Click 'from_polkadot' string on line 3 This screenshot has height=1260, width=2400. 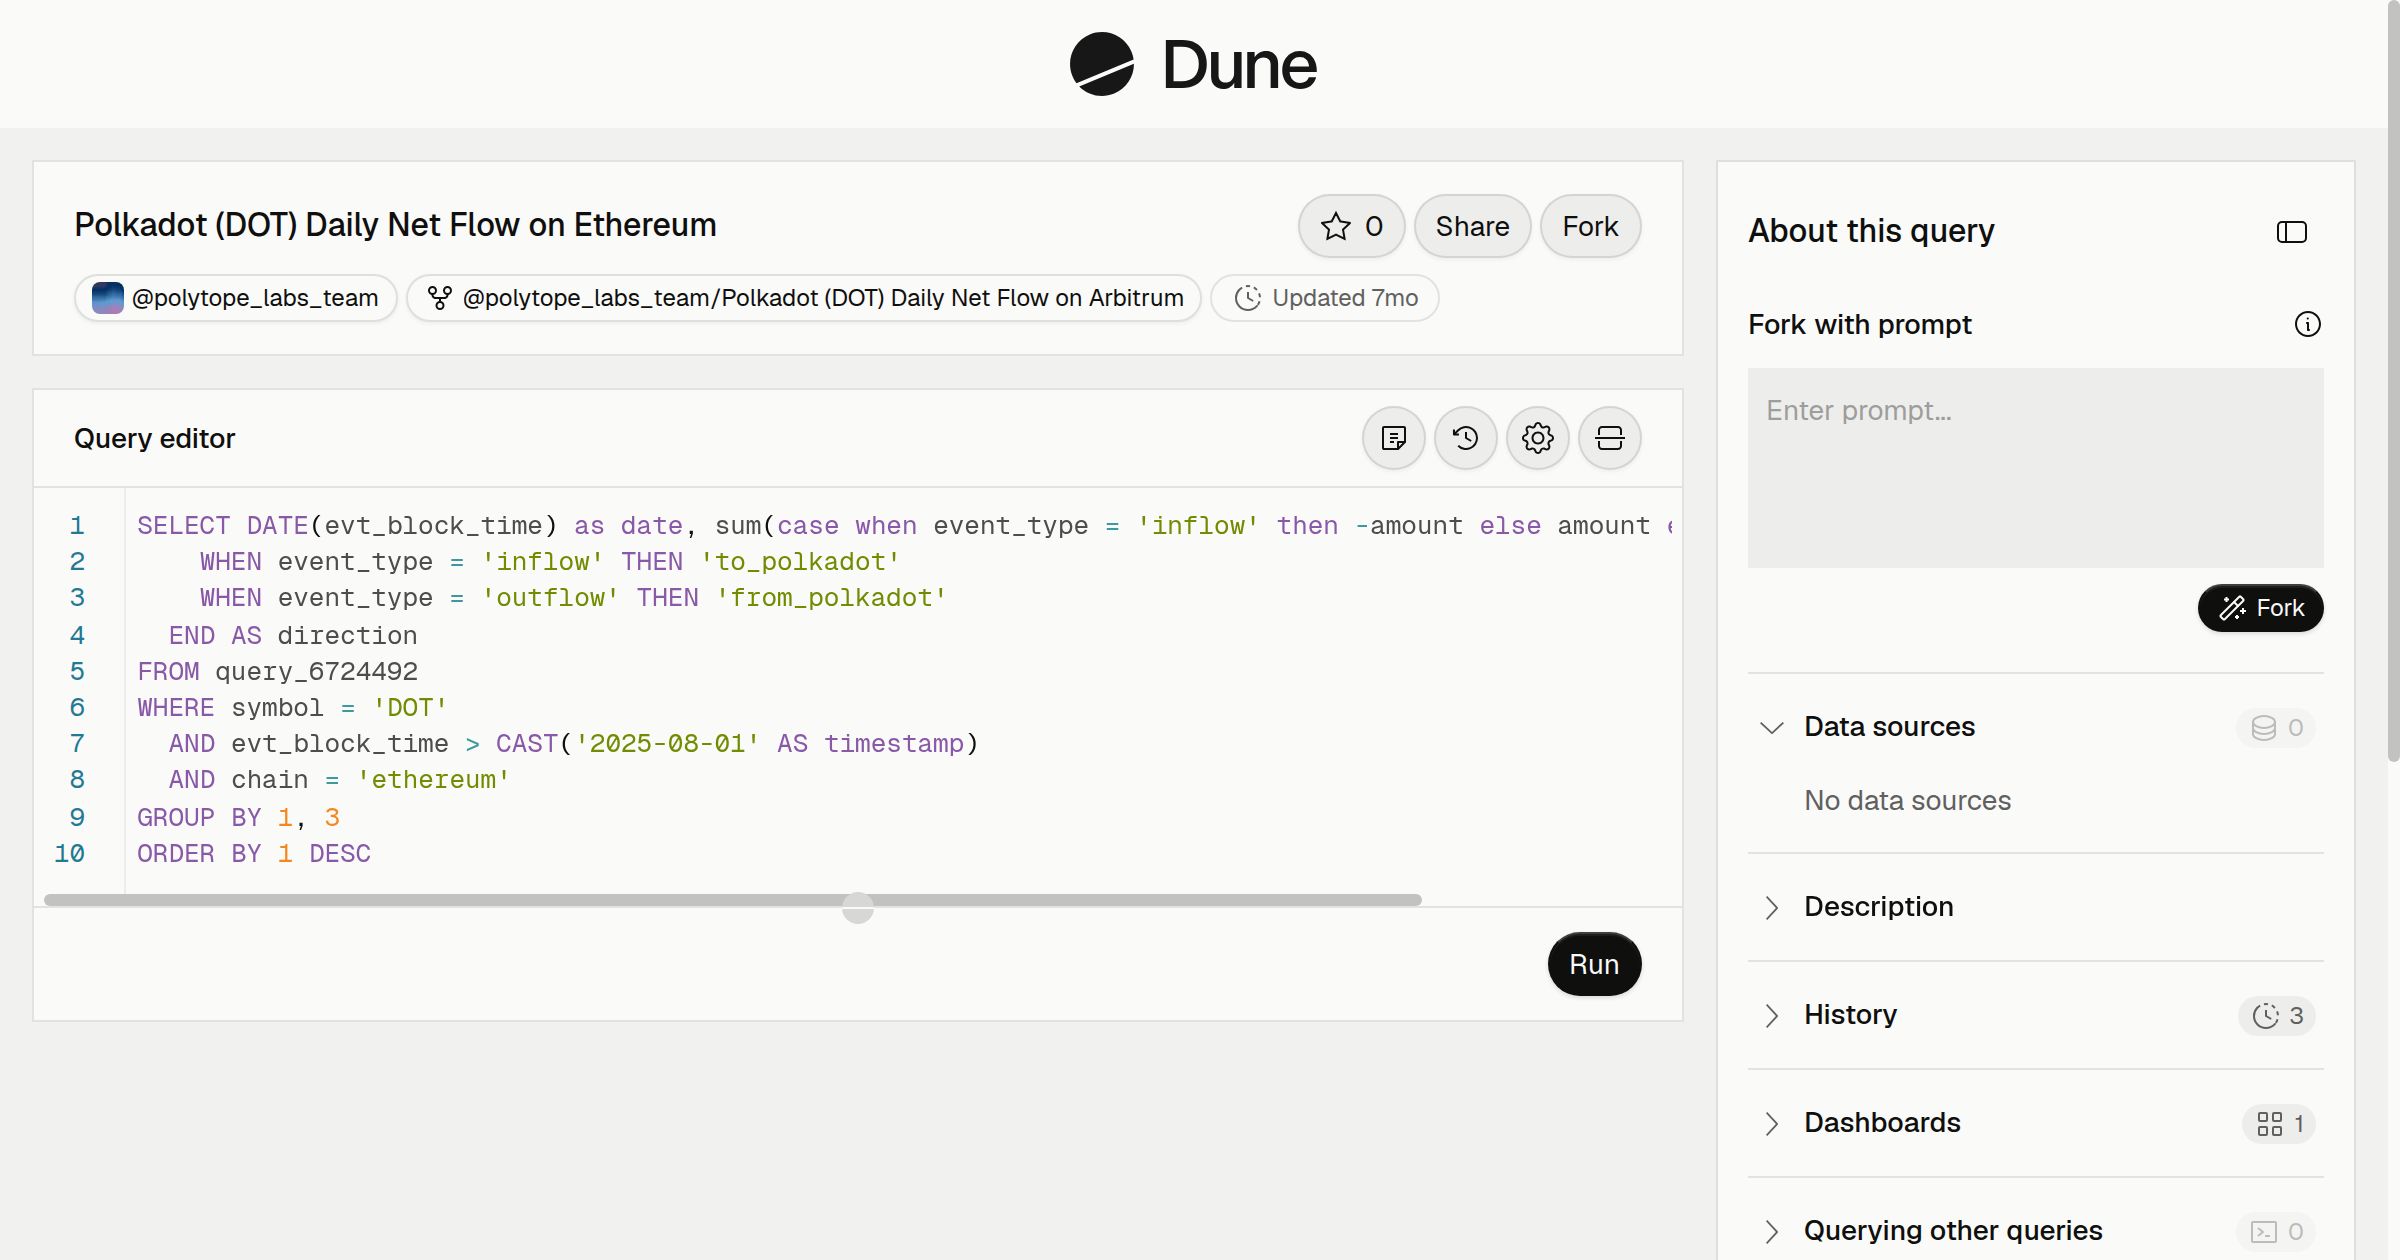[831, 598]
